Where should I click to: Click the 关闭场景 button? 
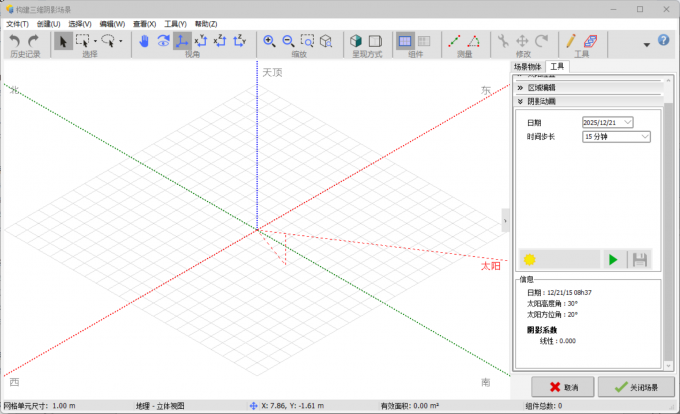point(636,387)
